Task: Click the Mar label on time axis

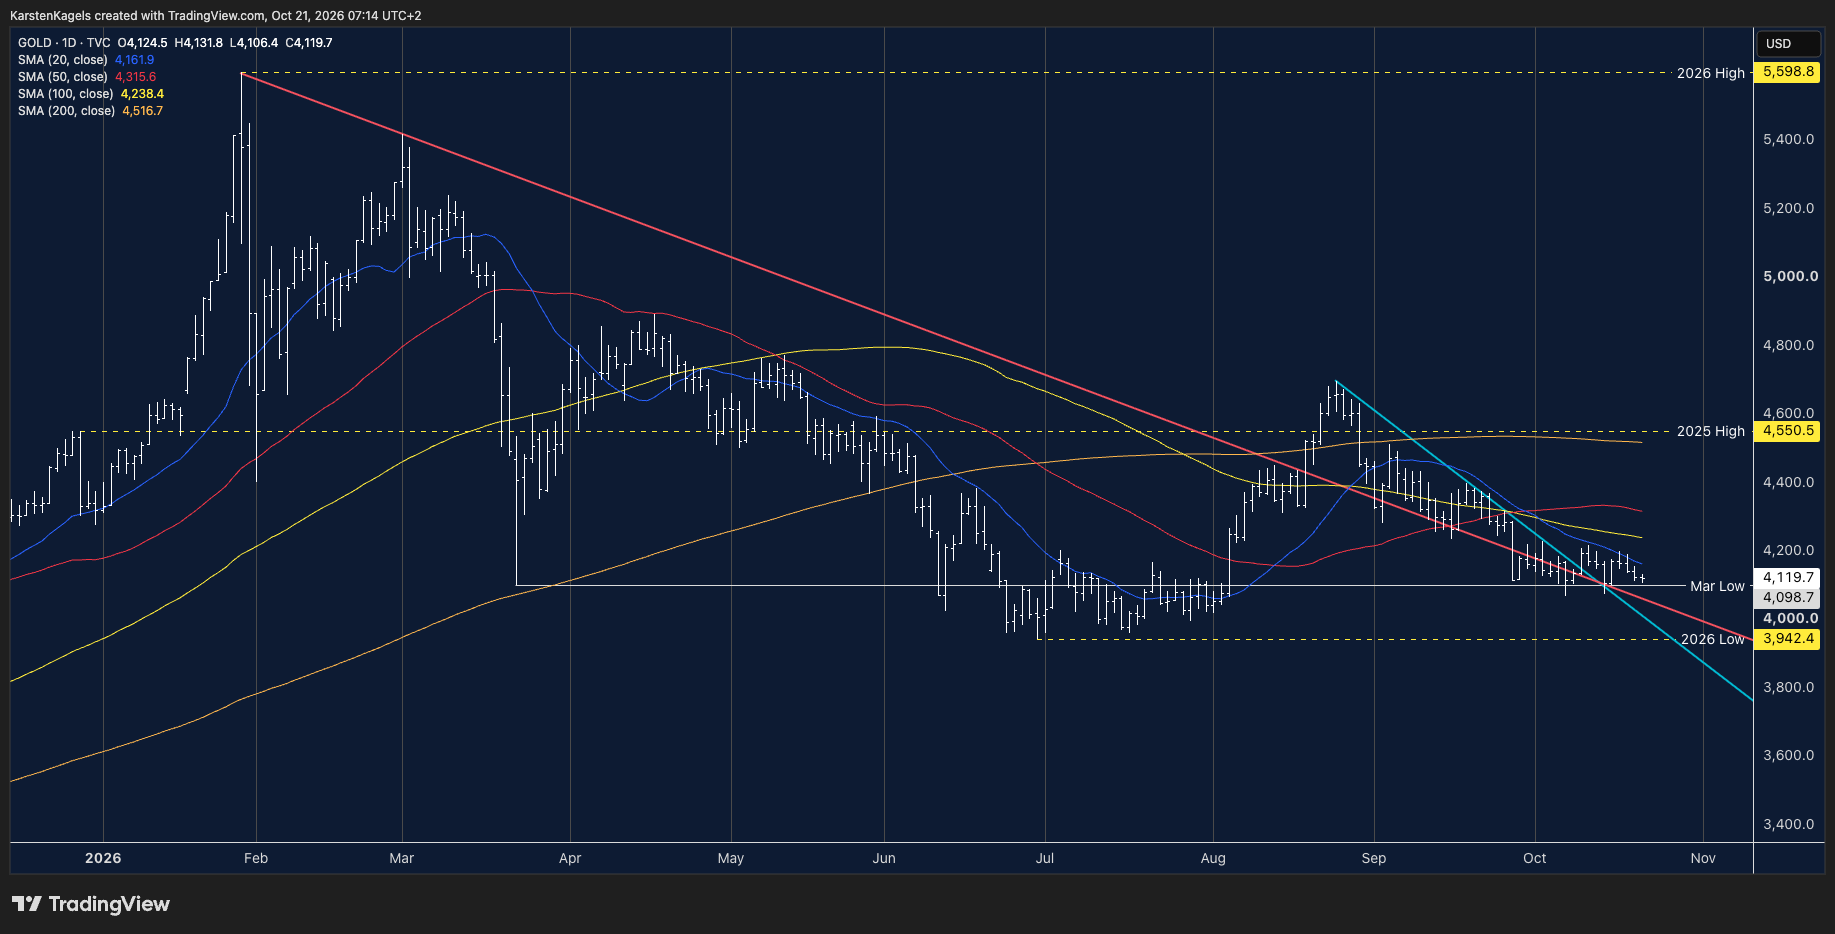Action: click(401, 858)
